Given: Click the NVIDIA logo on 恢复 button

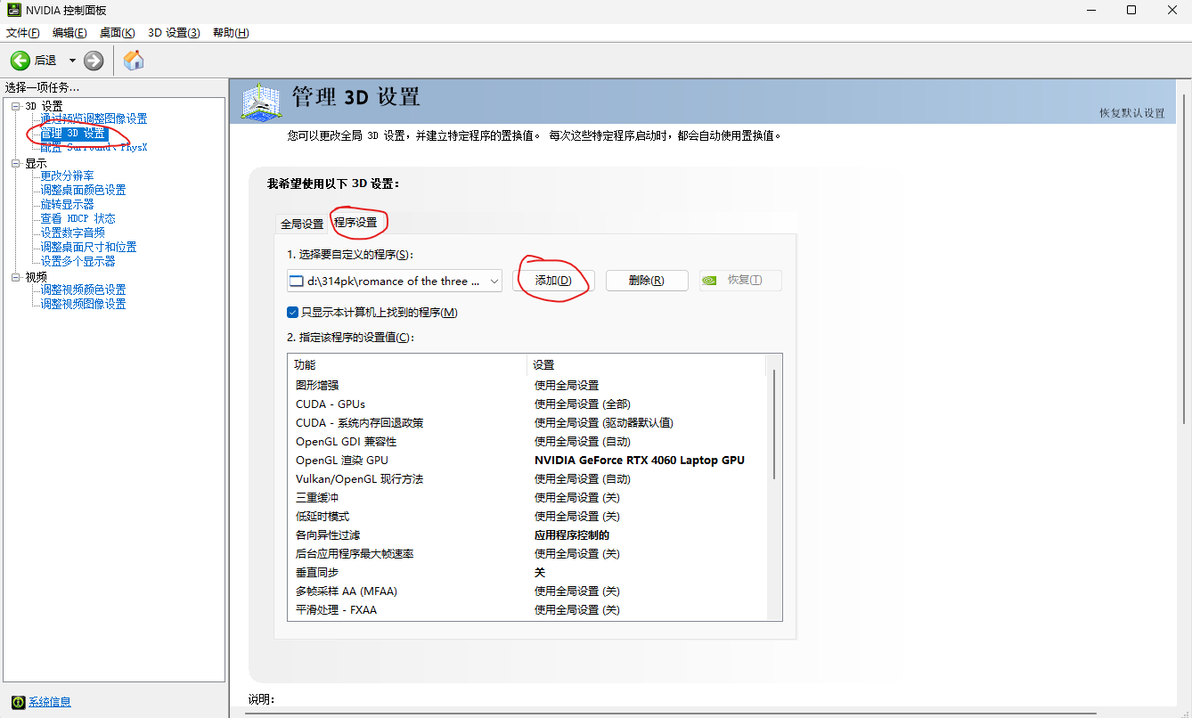Looking at the screenshot, I should click(x=709, y=280).
